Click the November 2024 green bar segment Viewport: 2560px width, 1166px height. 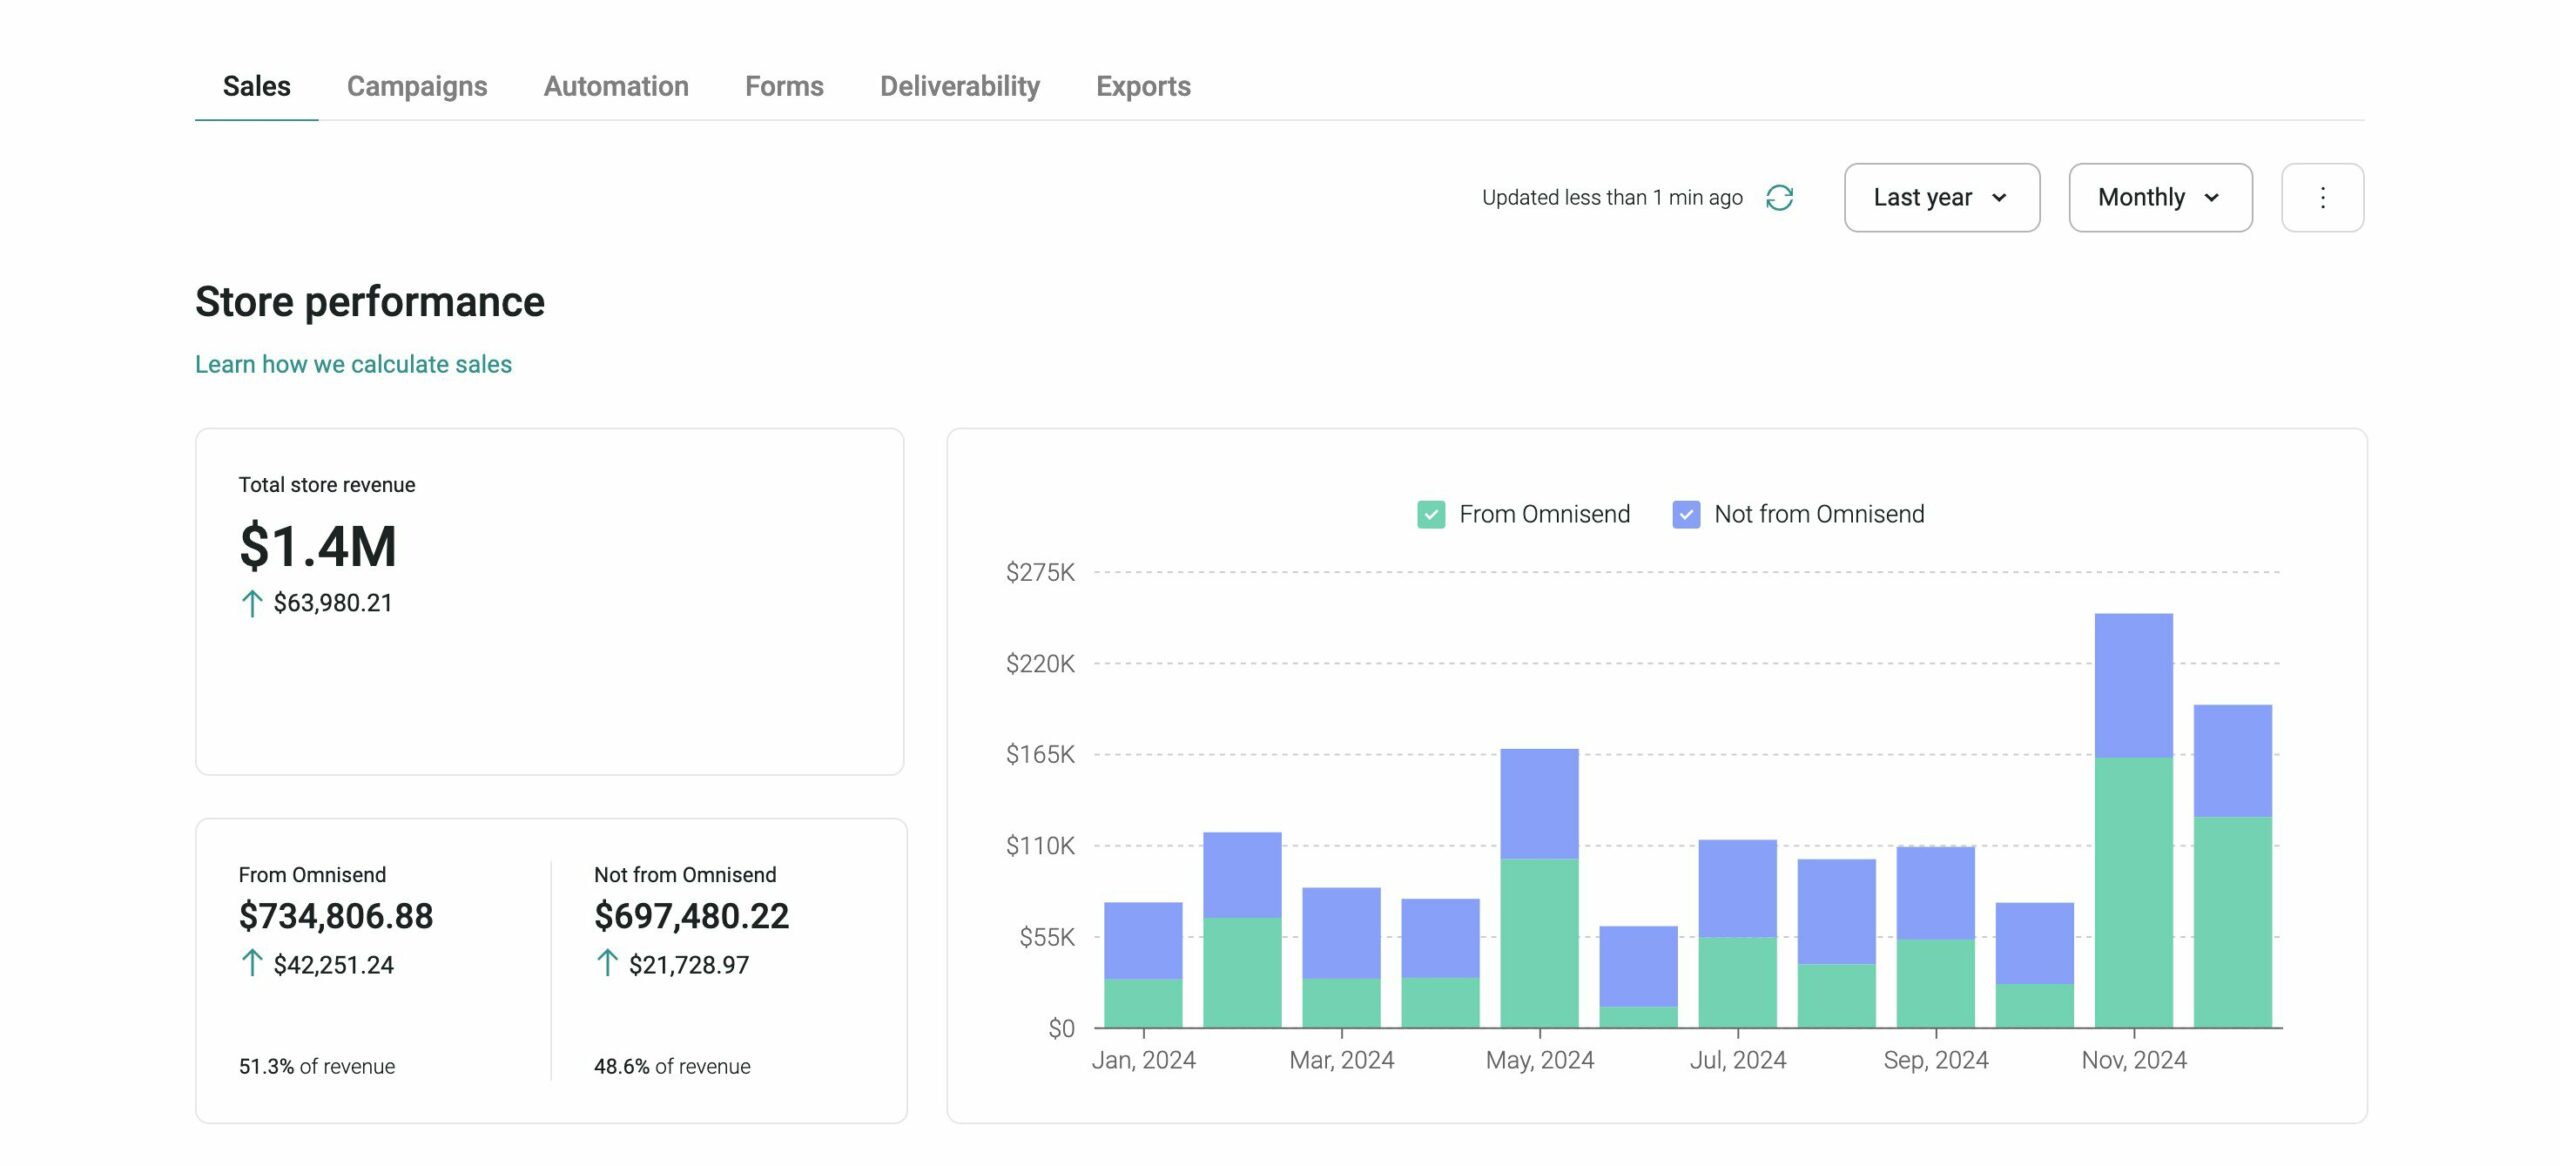pos(2133,892)
